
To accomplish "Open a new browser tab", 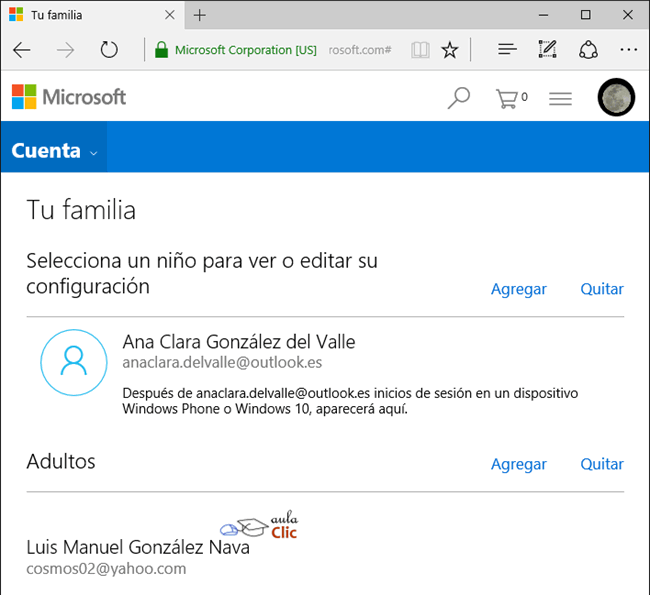I will coord(200,15).
